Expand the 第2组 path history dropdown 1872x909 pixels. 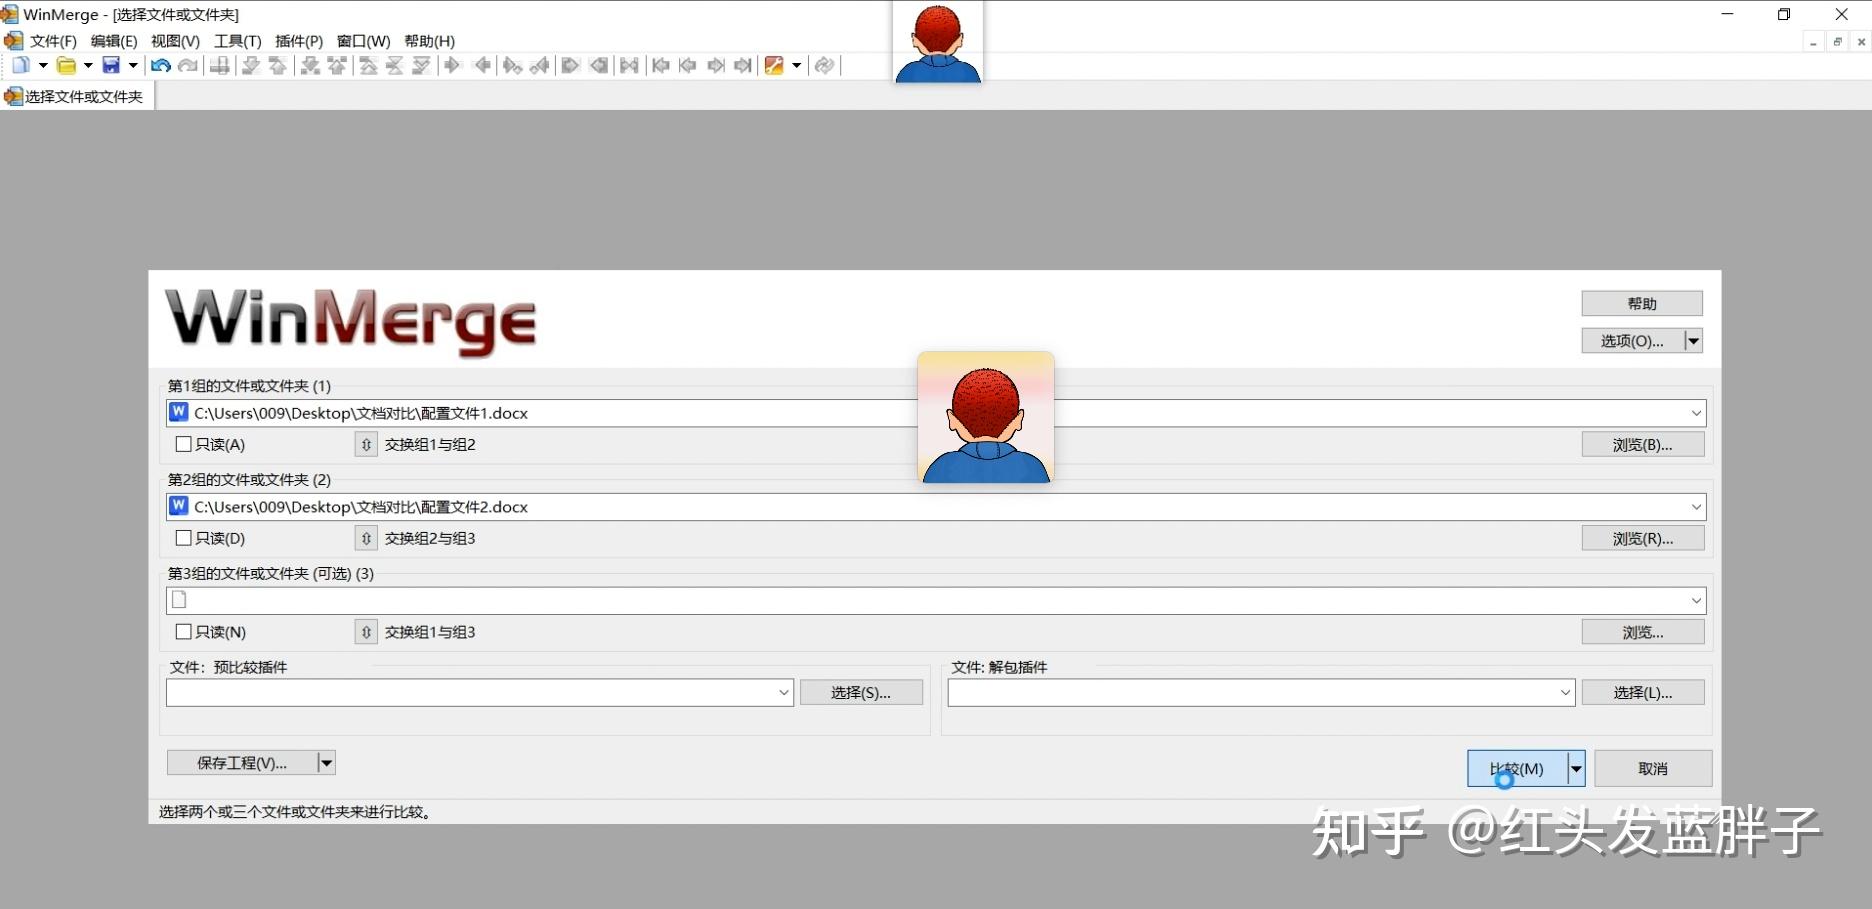pos(1696,507)
